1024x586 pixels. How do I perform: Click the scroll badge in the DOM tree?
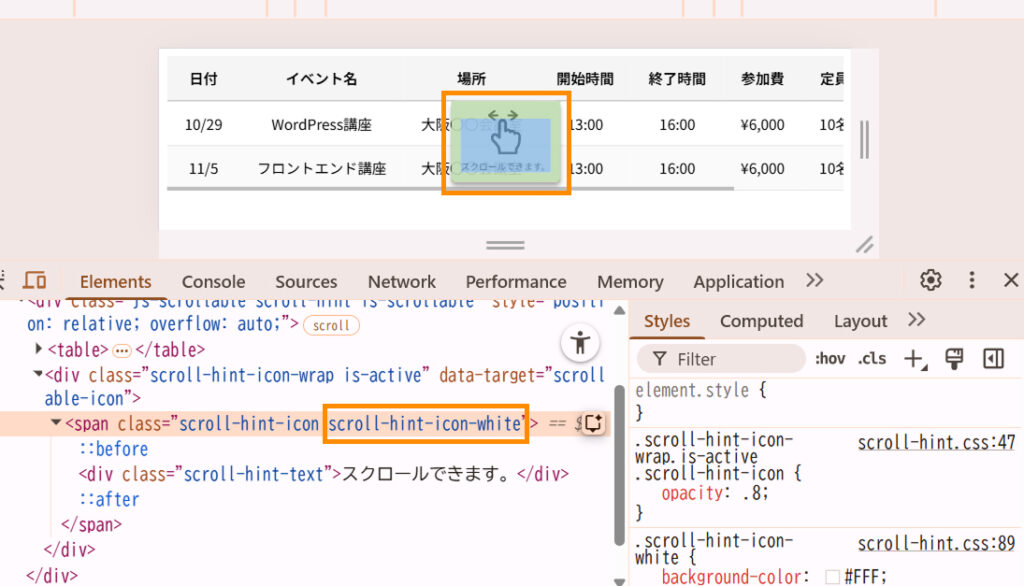click(x=331, y=325)
